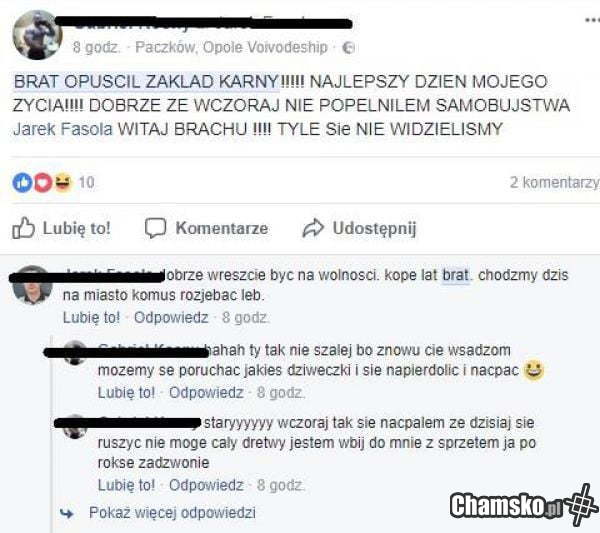Screen dimensions: 600x533
Task: Click Odpowiedz under the first comment
Action: coord(171,318)
